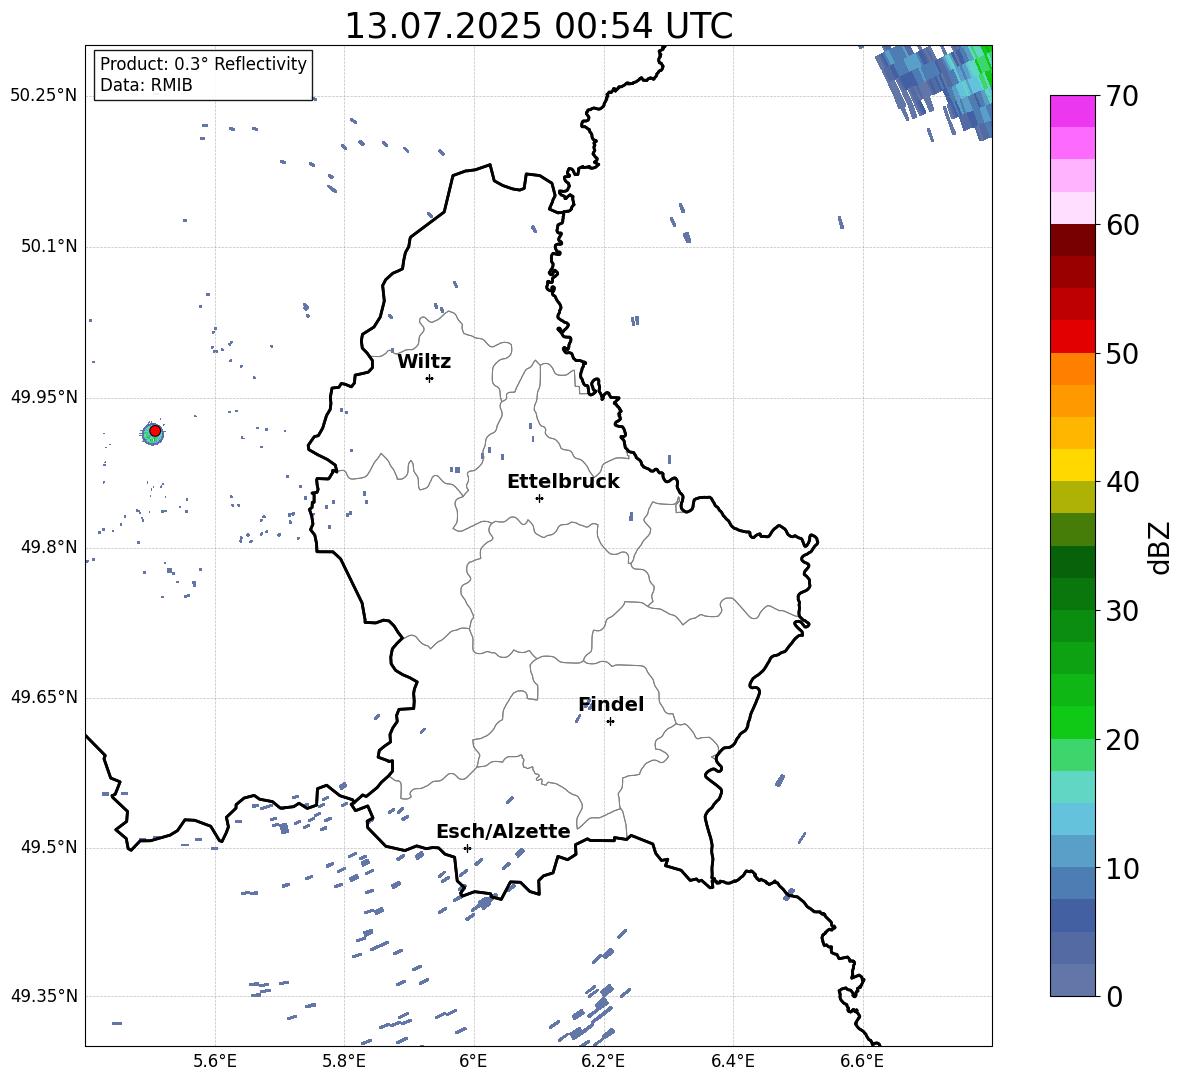
Task: Click the 50.1°N latitude label
Action: pyautogui.click(x=48, y=246)
